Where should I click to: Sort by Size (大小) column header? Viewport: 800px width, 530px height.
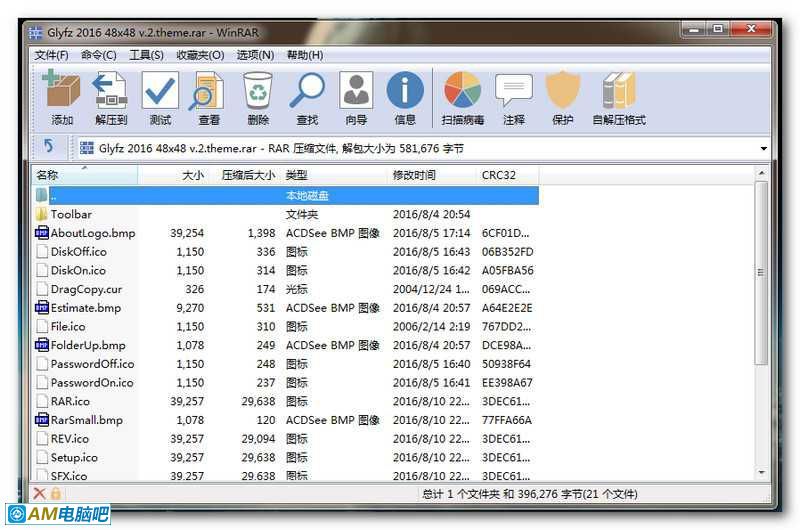(x=173, y=175)
